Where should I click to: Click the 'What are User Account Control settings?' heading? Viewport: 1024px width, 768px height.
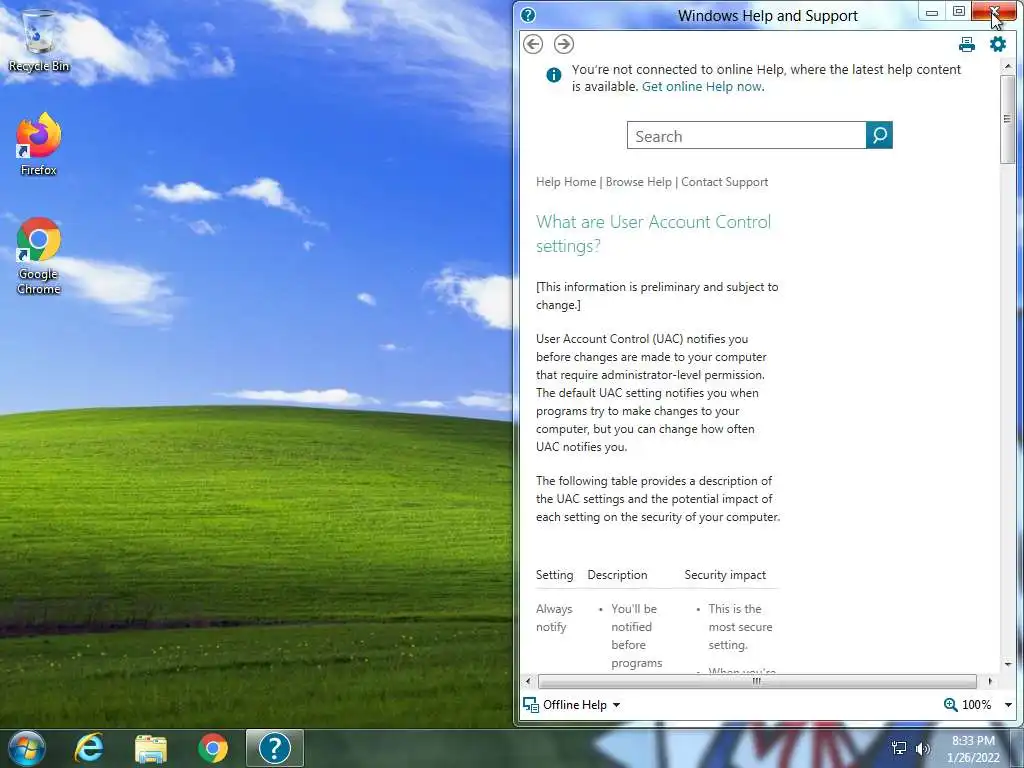(x=653, y=234)
